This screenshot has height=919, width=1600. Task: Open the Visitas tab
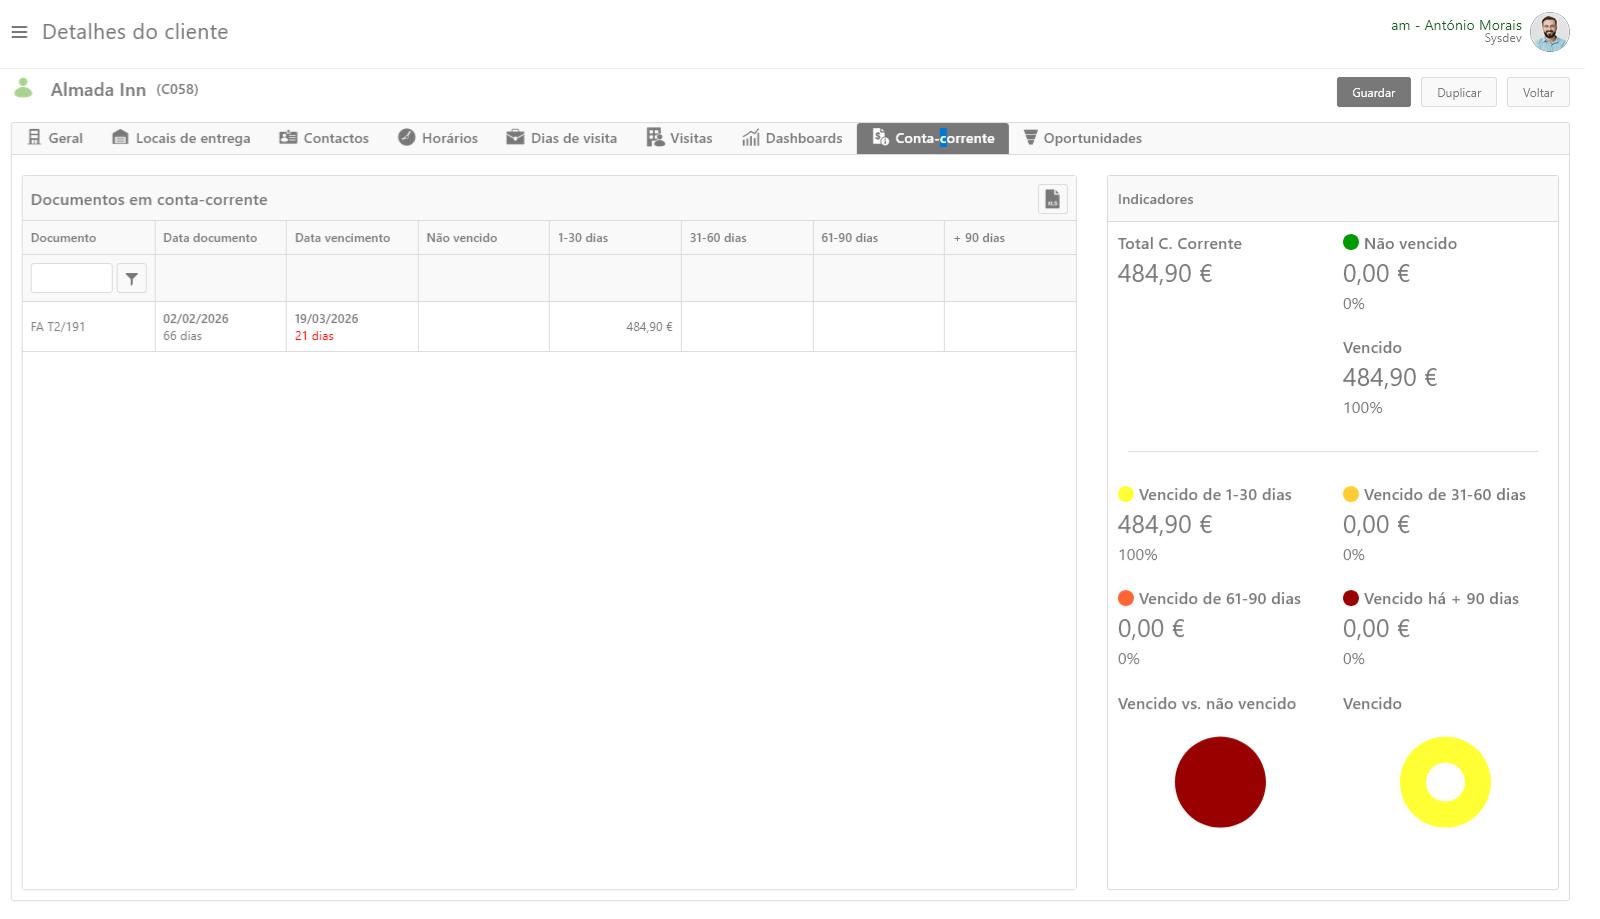(679, 138)
